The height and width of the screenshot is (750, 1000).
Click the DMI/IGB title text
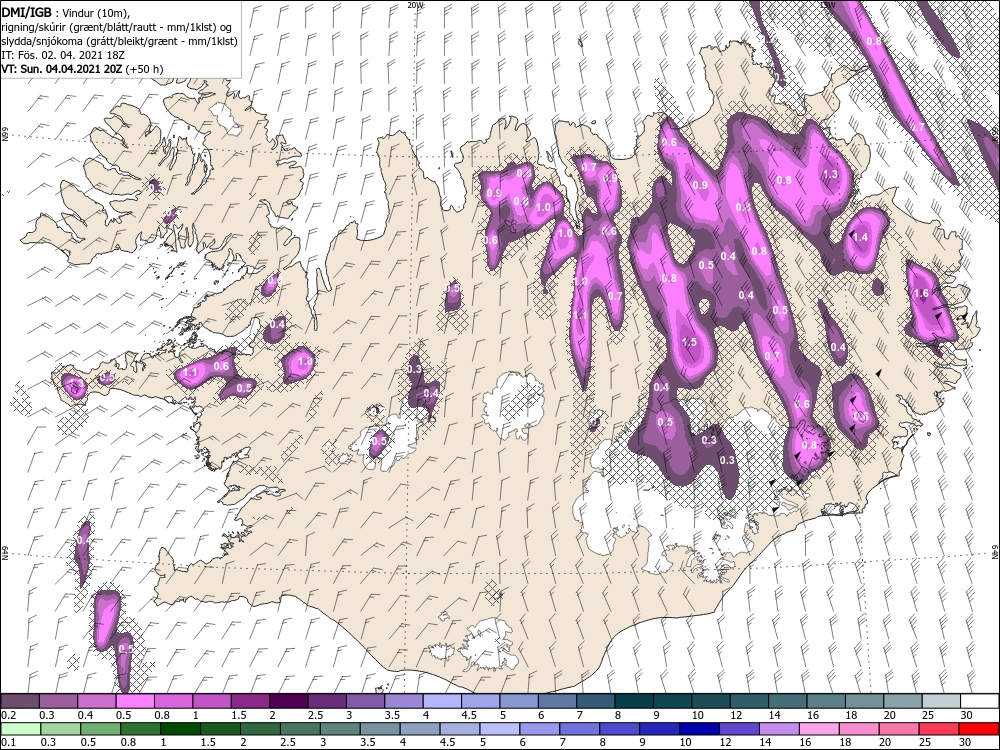(x=27, y=11)
